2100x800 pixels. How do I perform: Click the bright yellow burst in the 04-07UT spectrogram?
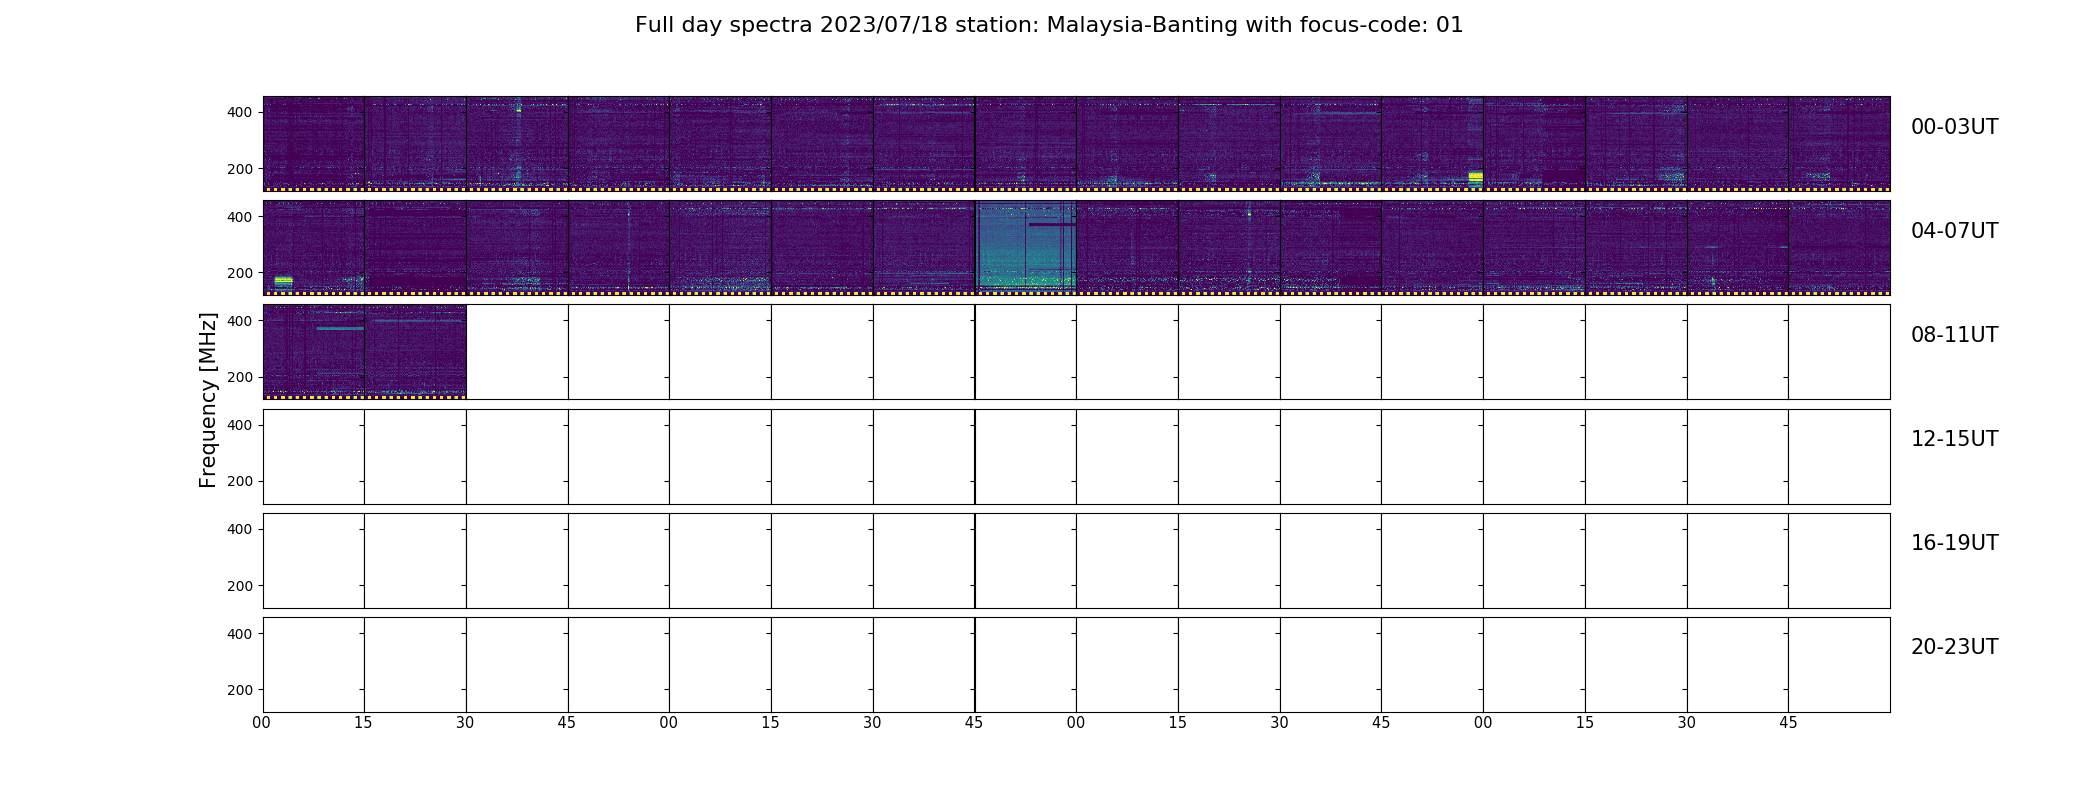(x=283, y=281)
